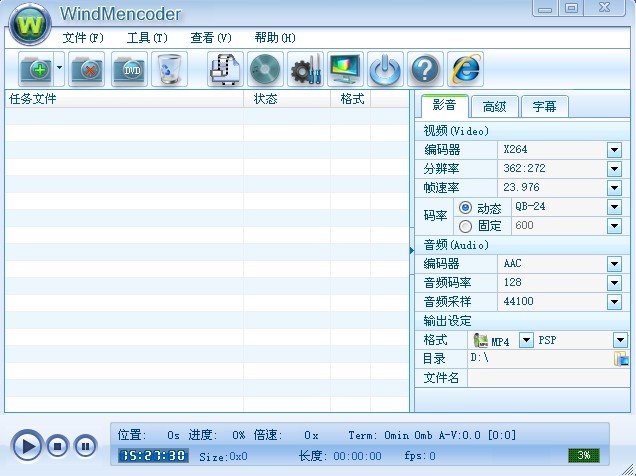The width and height of the screenshot is (636, 476).
Task: Click the 输出设定 section header
Action: [x=522, y=321]
